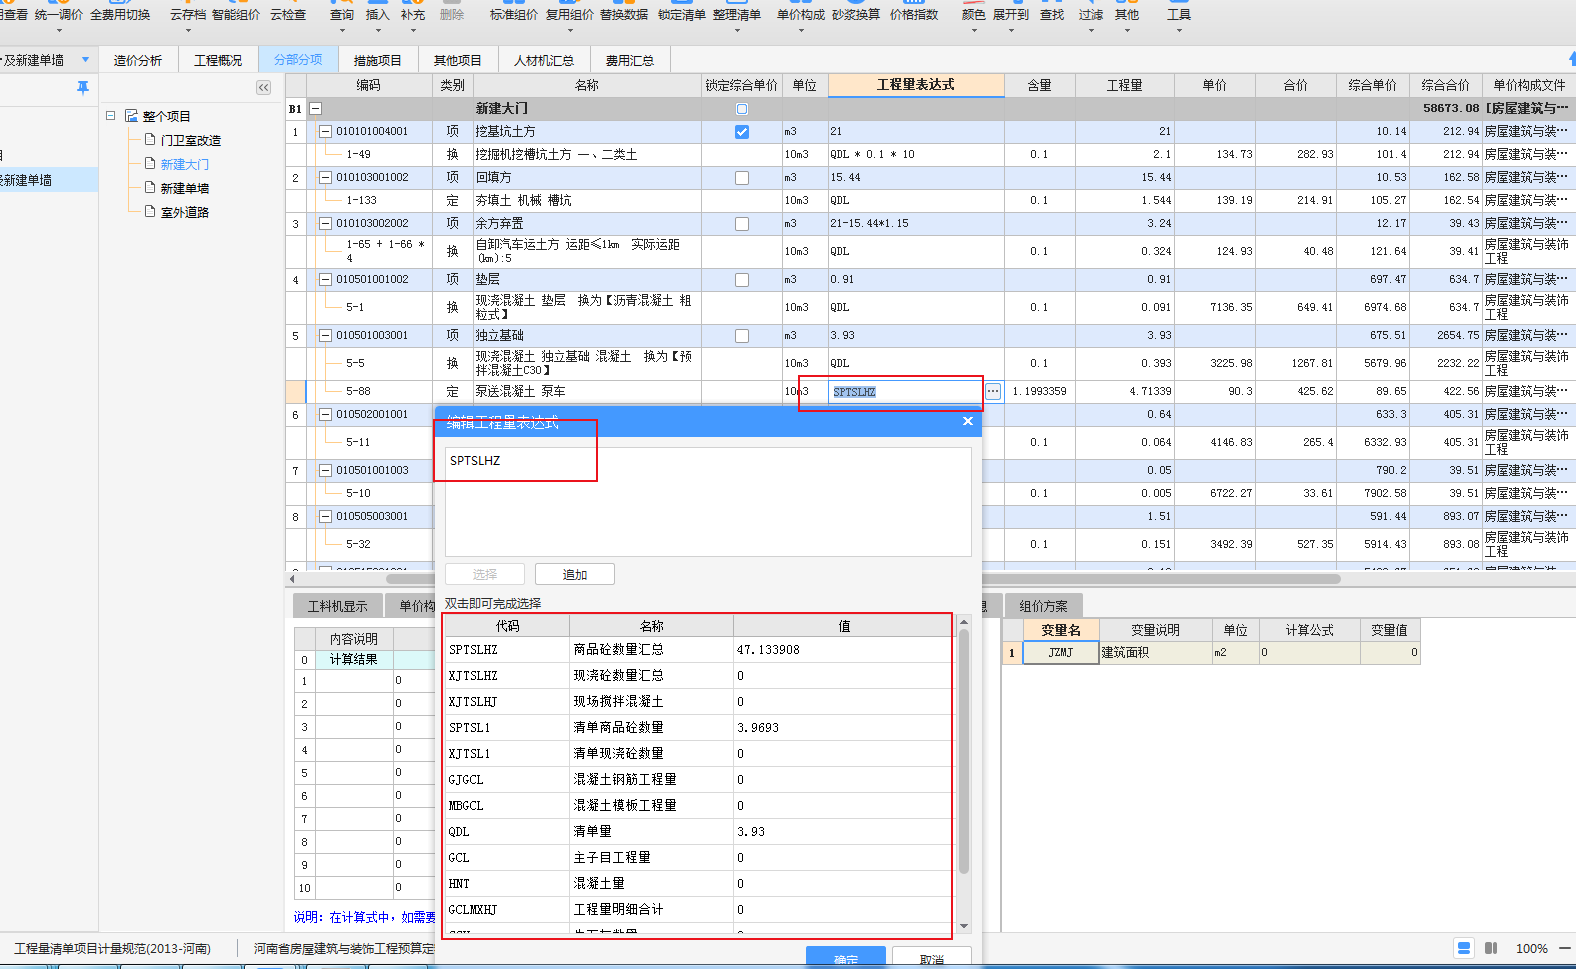1576x969 pixels.
Task: Open 颜色 toolbar menu
Action: (974, 15)
